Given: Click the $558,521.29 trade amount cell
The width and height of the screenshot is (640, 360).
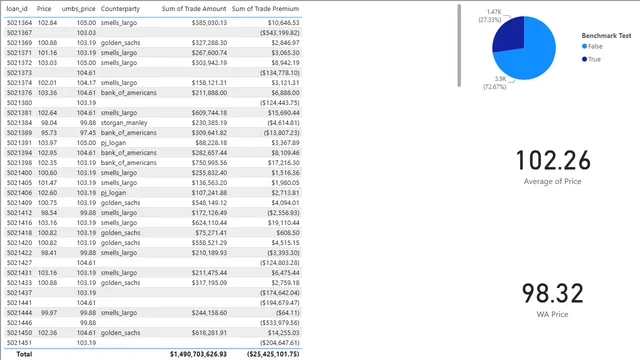Looking at the screenshot, I should 209,242.
